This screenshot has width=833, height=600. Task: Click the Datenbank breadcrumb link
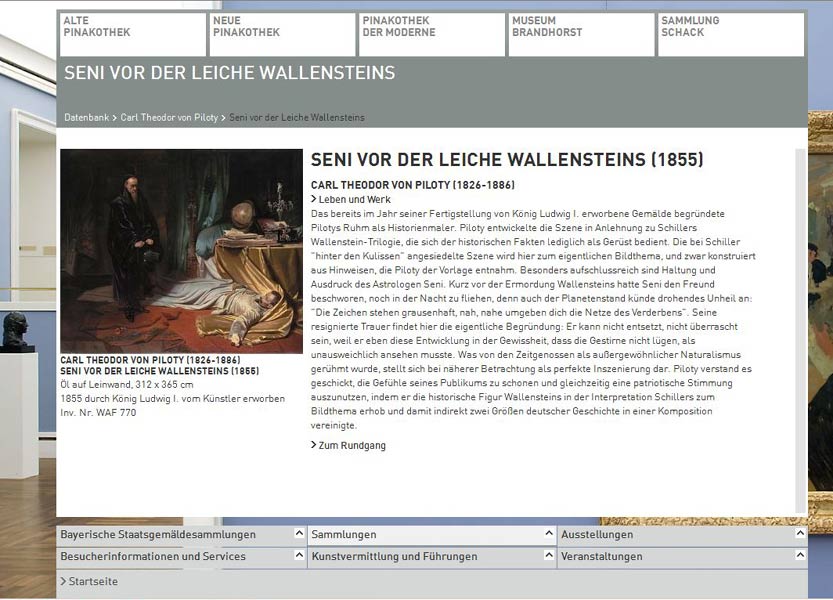87,118
